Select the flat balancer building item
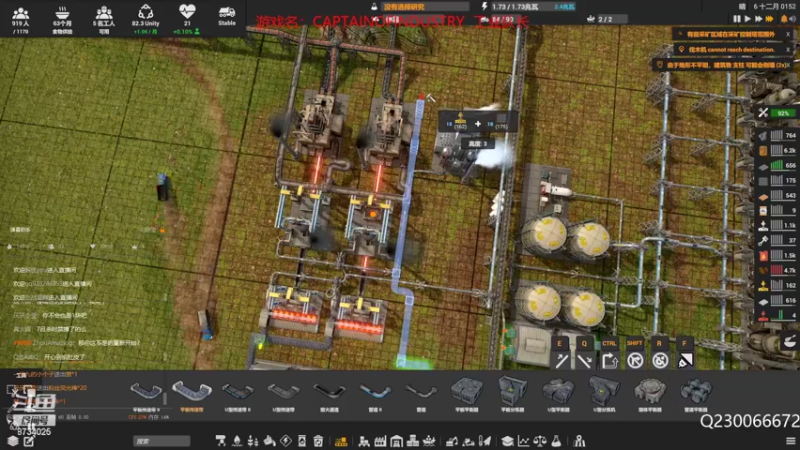 [467, 395]
